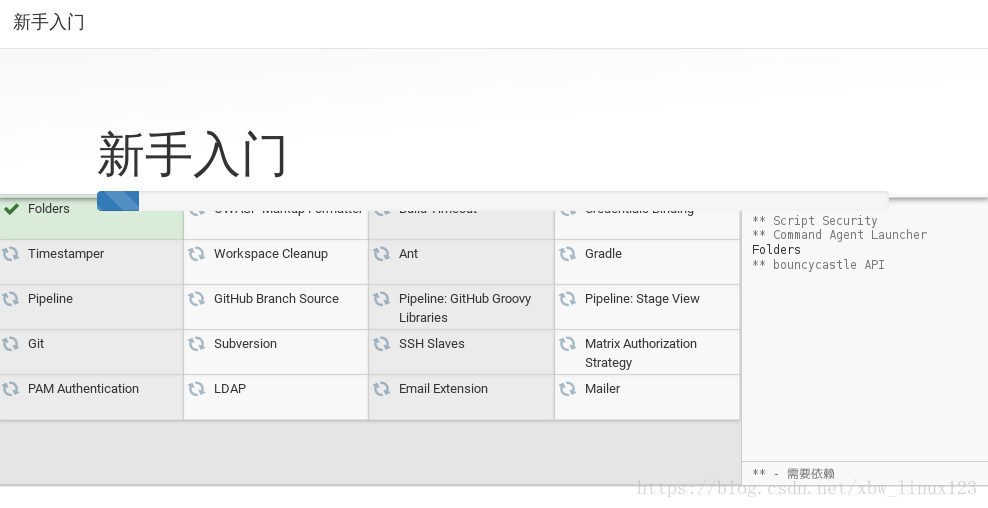Click the '** - 需要依赖' legend note
The width and height of the screenshot is (988, 508).
793,473
